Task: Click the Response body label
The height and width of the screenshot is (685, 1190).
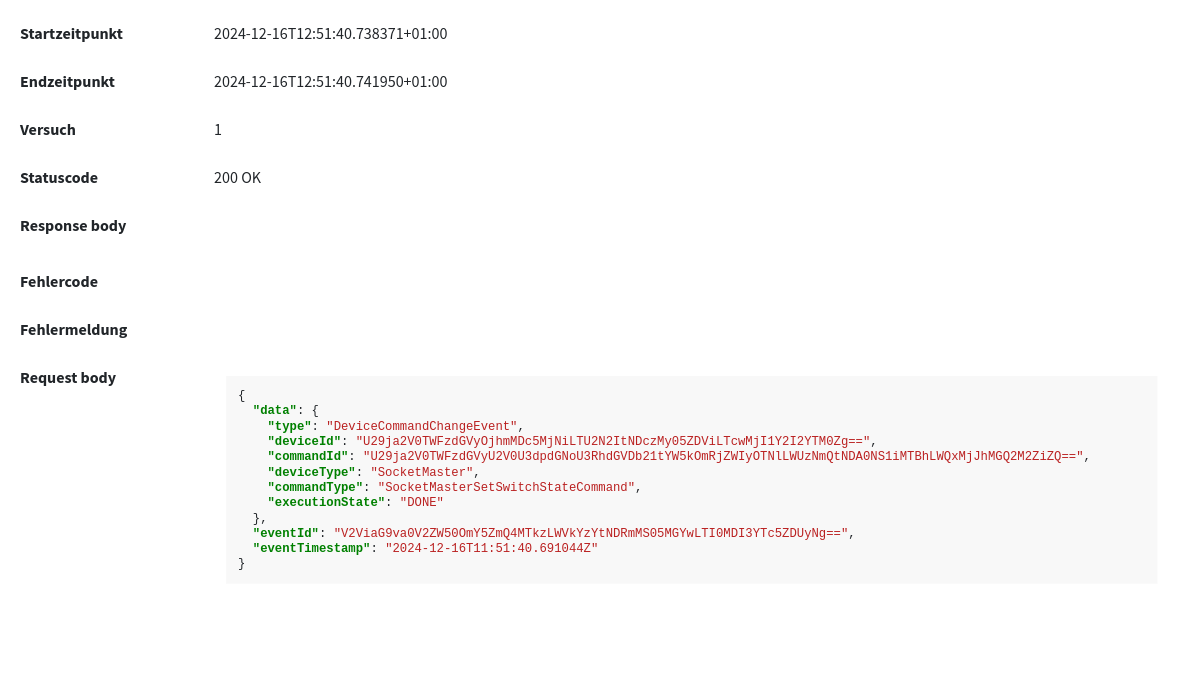Action: tap(73, 225)
